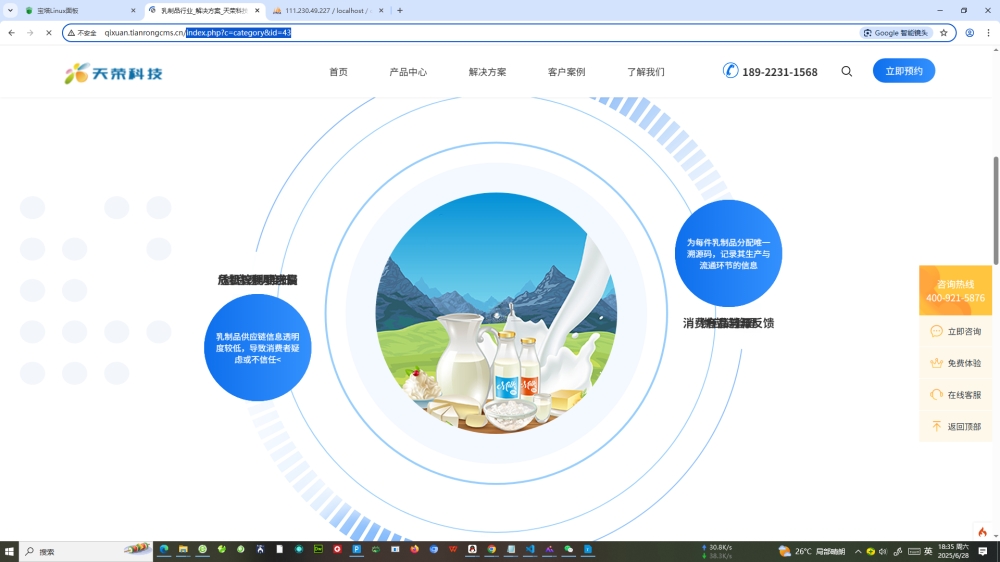This screenshot has height=562, width=1000.
Task: Close the 宝塔Linux面板 tab
Action: tap(133, 10)
